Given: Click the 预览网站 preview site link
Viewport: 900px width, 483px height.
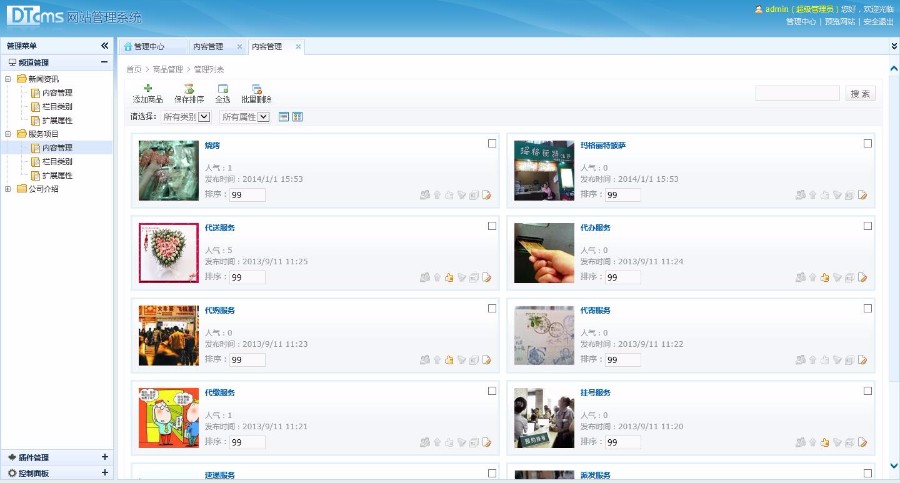Looking at the screenshot, I should pyautogui.click(x=840, y=21).
